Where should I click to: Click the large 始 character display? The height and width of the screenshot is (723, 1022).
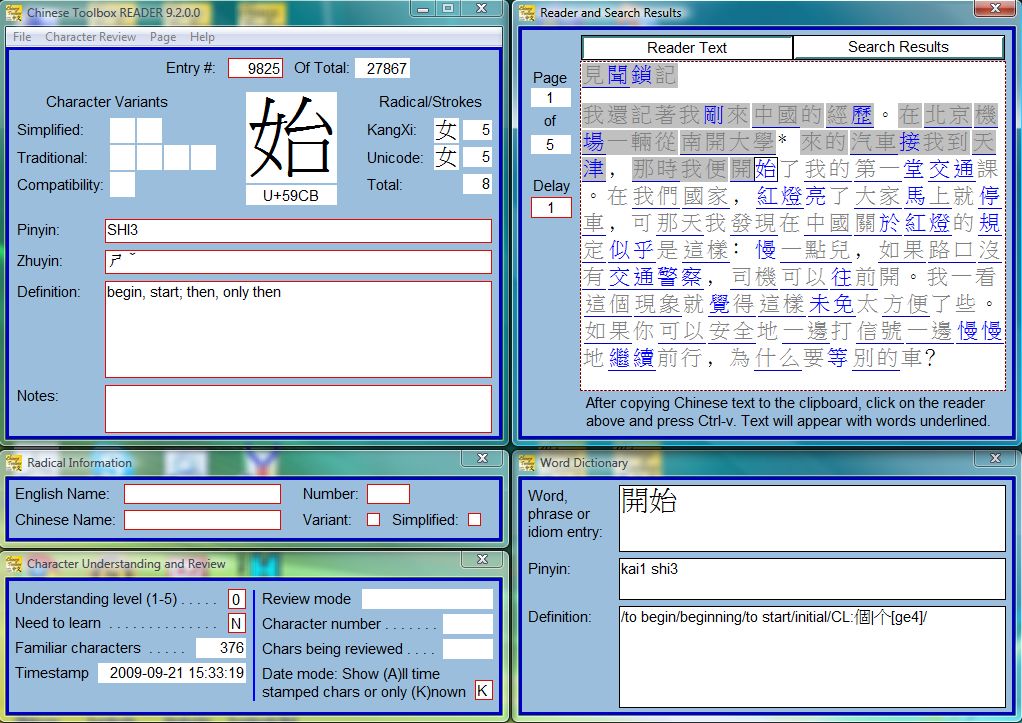coord(291,137)
